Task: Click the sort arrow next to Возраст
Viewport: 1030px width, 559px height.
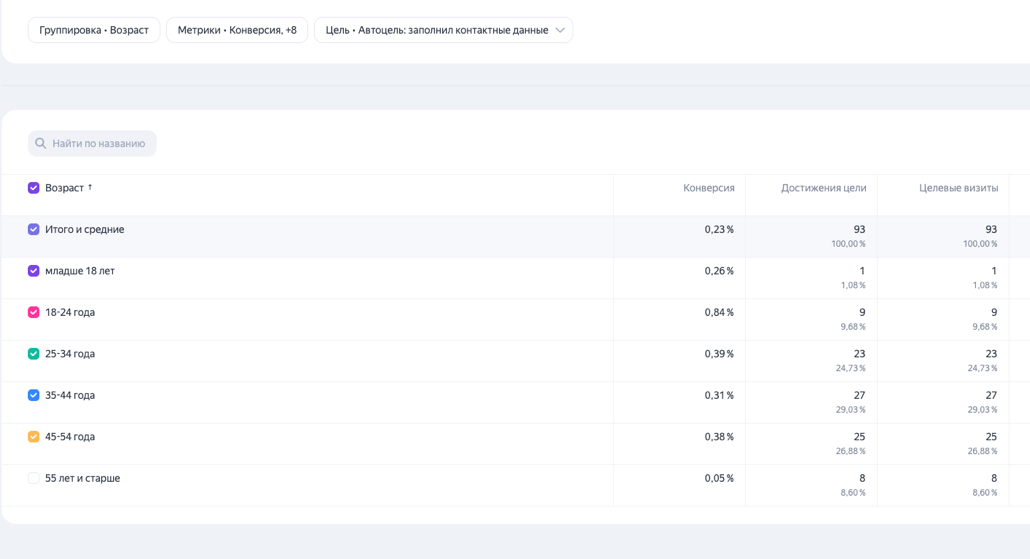Action: tap(90, 187)
